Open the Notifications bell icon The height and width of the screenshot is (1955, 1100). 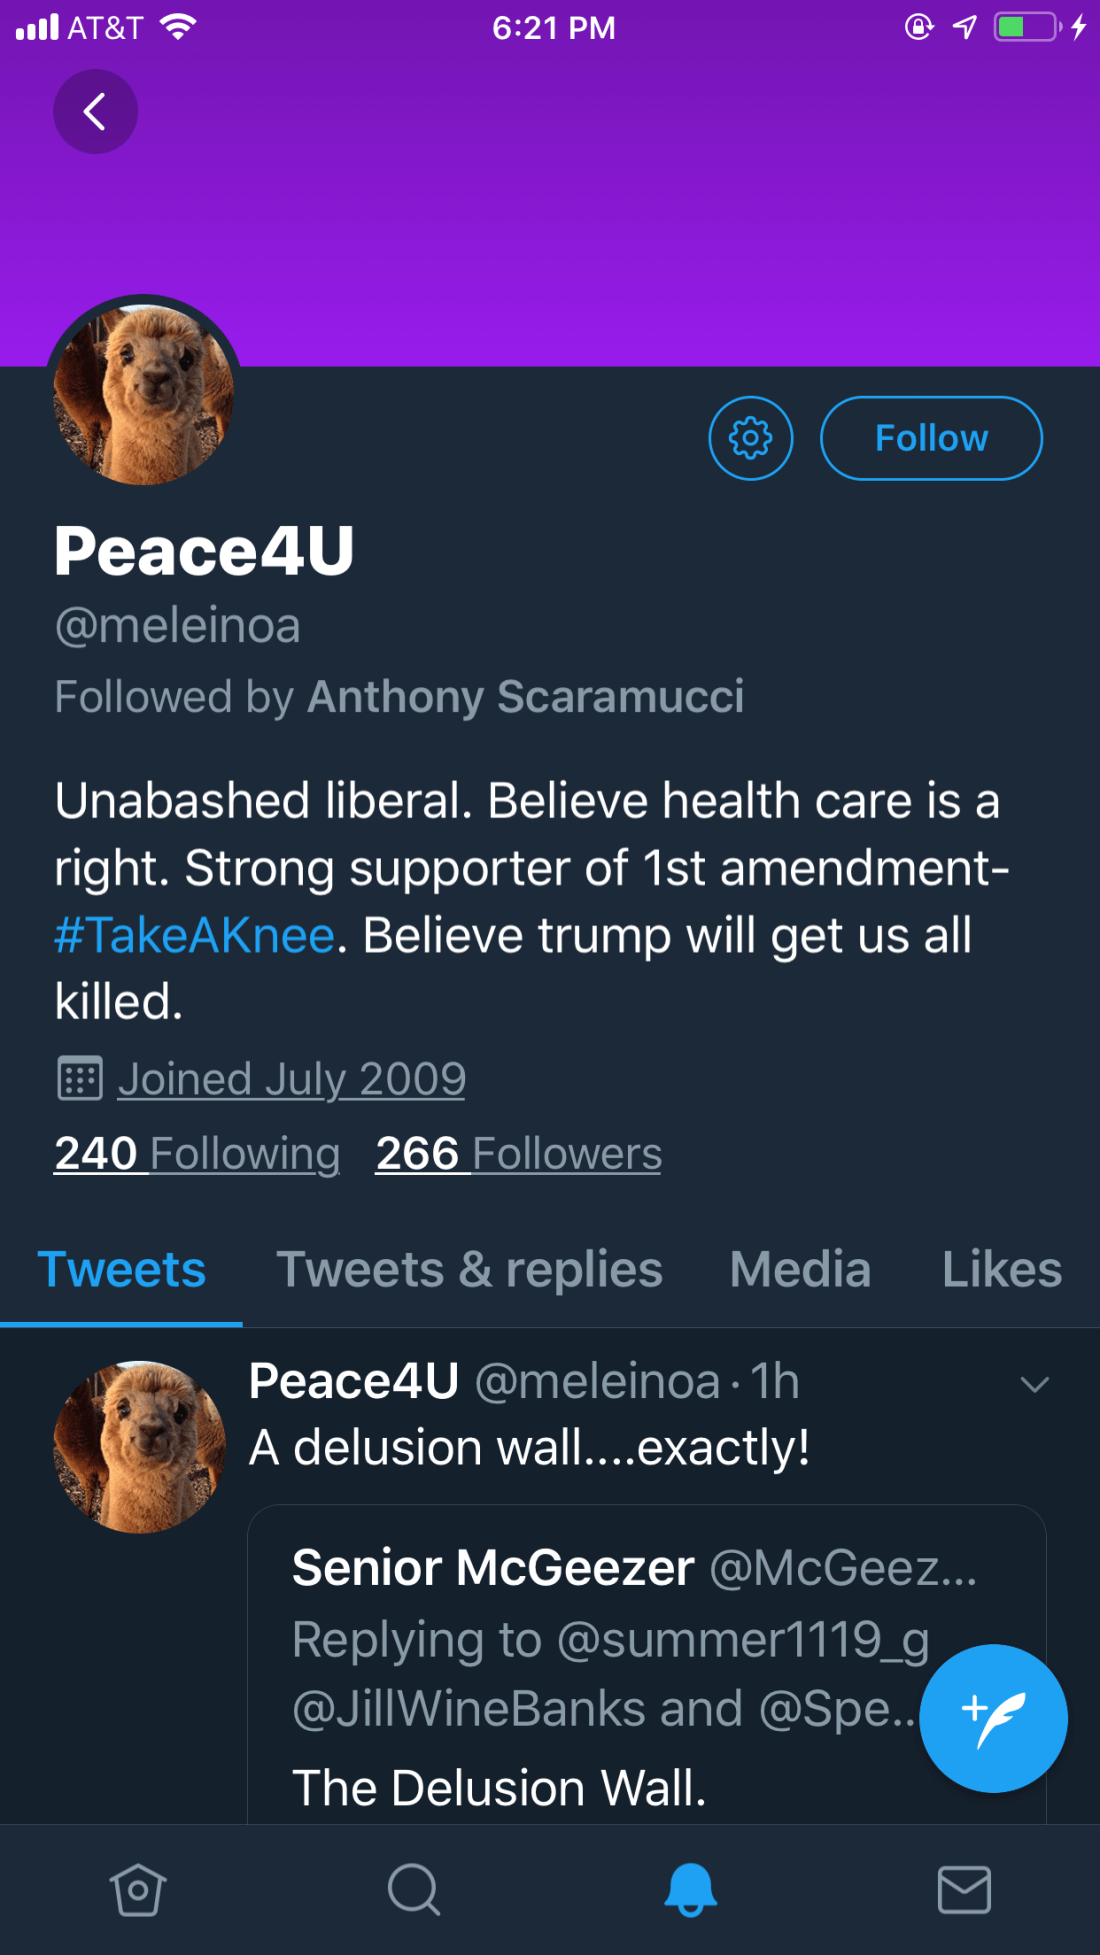coord(690,1890)
